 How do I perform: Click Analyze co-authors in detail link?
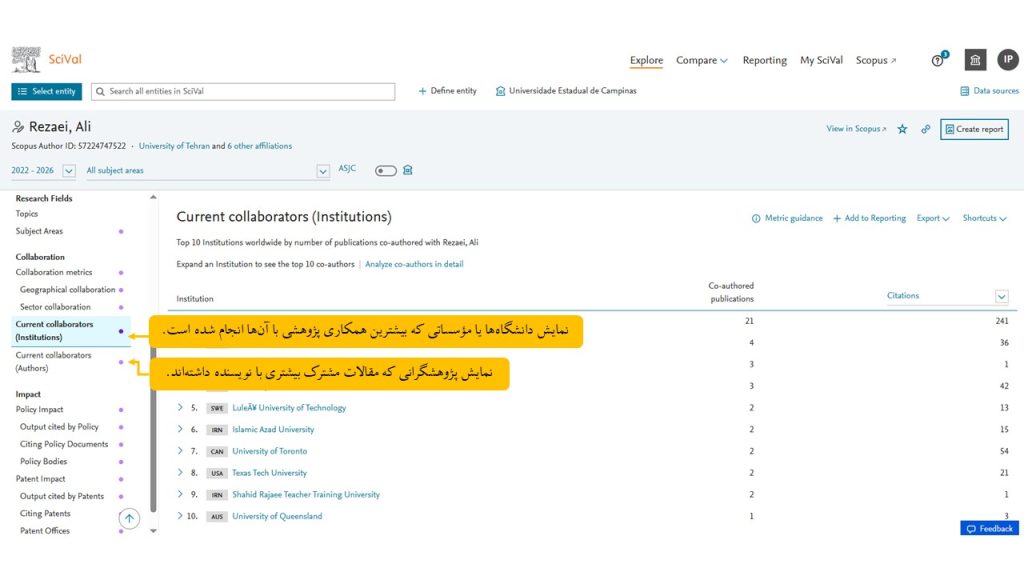pyautogui.click(x=414, y=264)
